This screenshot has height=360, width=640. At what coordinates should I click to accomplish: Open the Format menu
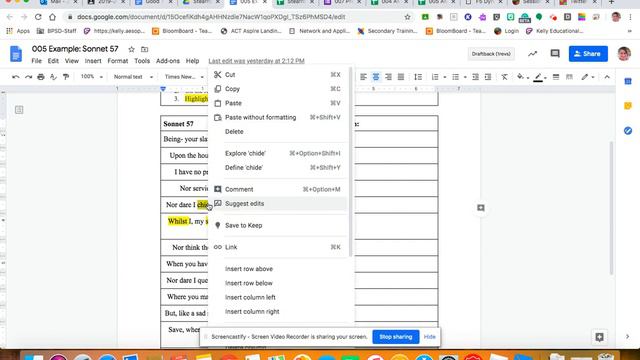click(x=118, y=61)
